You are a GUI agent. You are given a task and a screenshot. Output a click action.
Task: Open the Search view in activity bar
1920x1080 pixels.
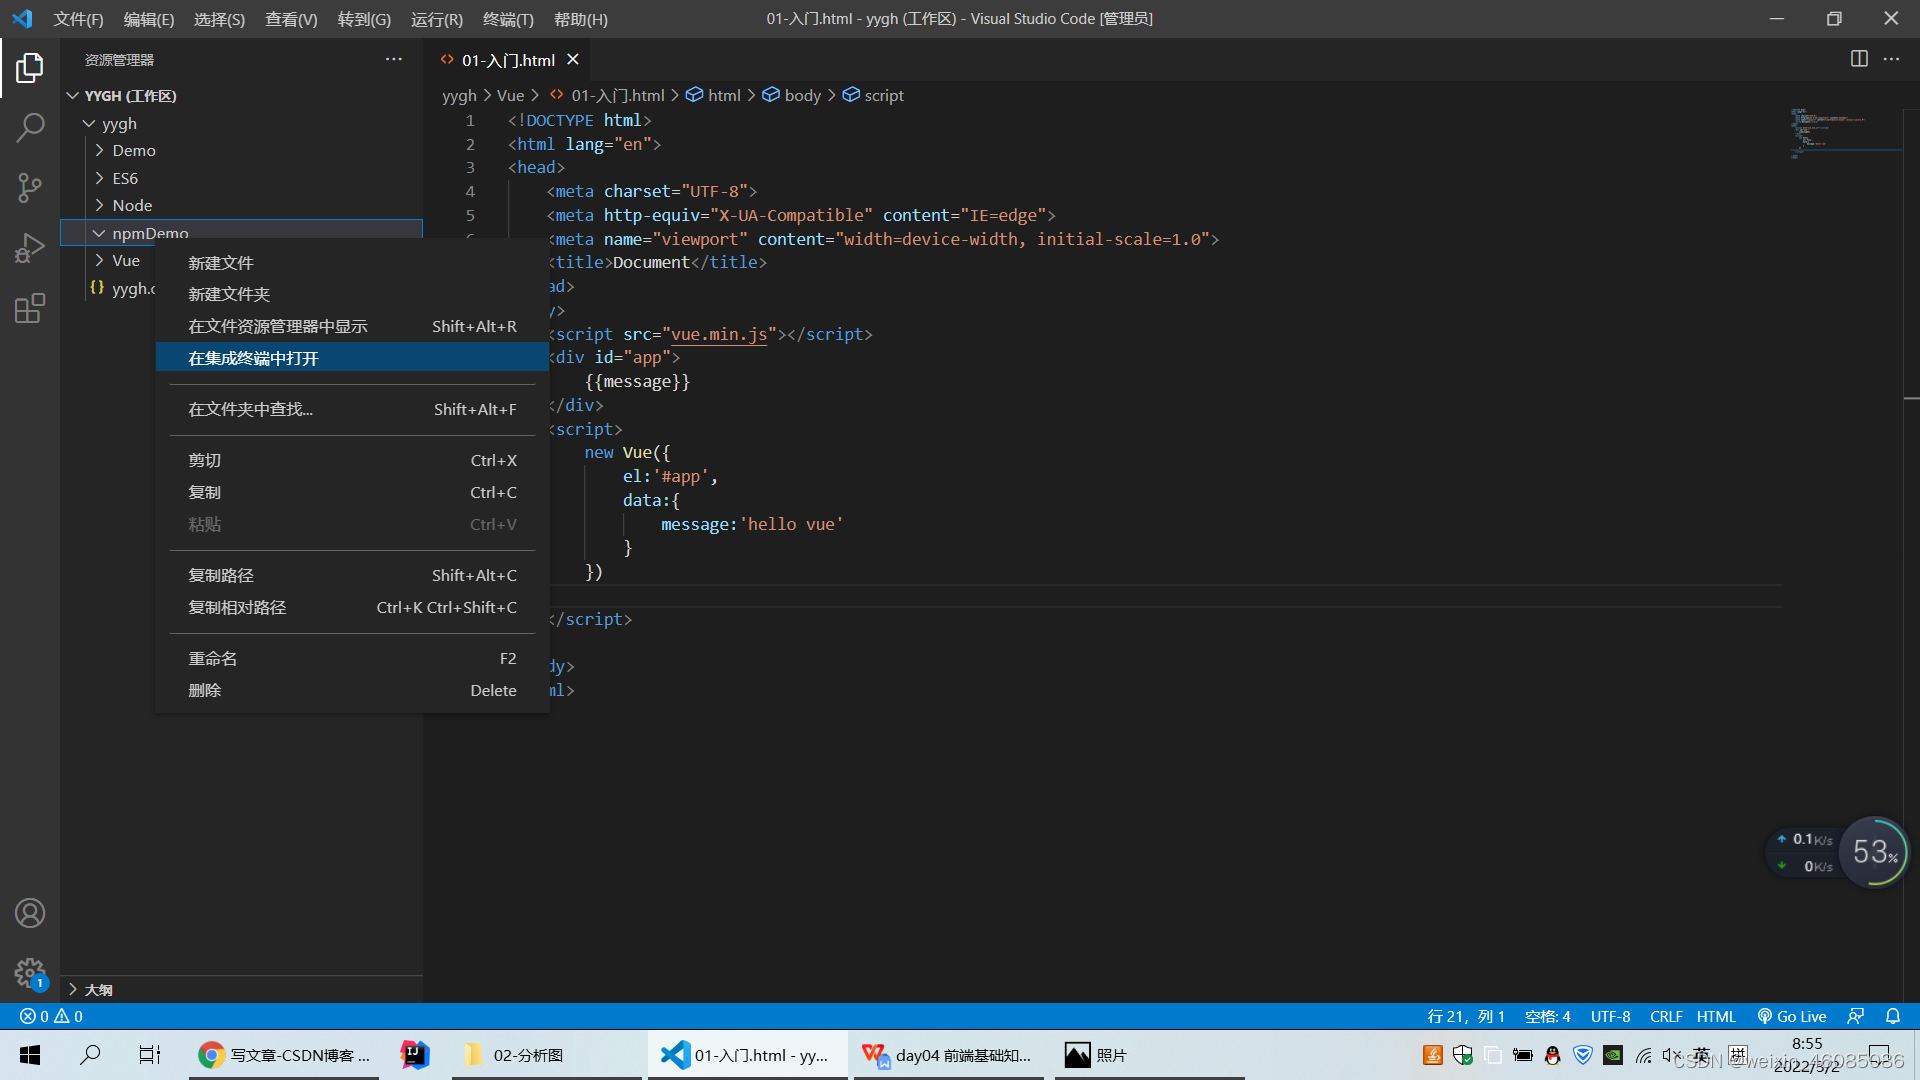pyautogui.click(x=30, y=127)
